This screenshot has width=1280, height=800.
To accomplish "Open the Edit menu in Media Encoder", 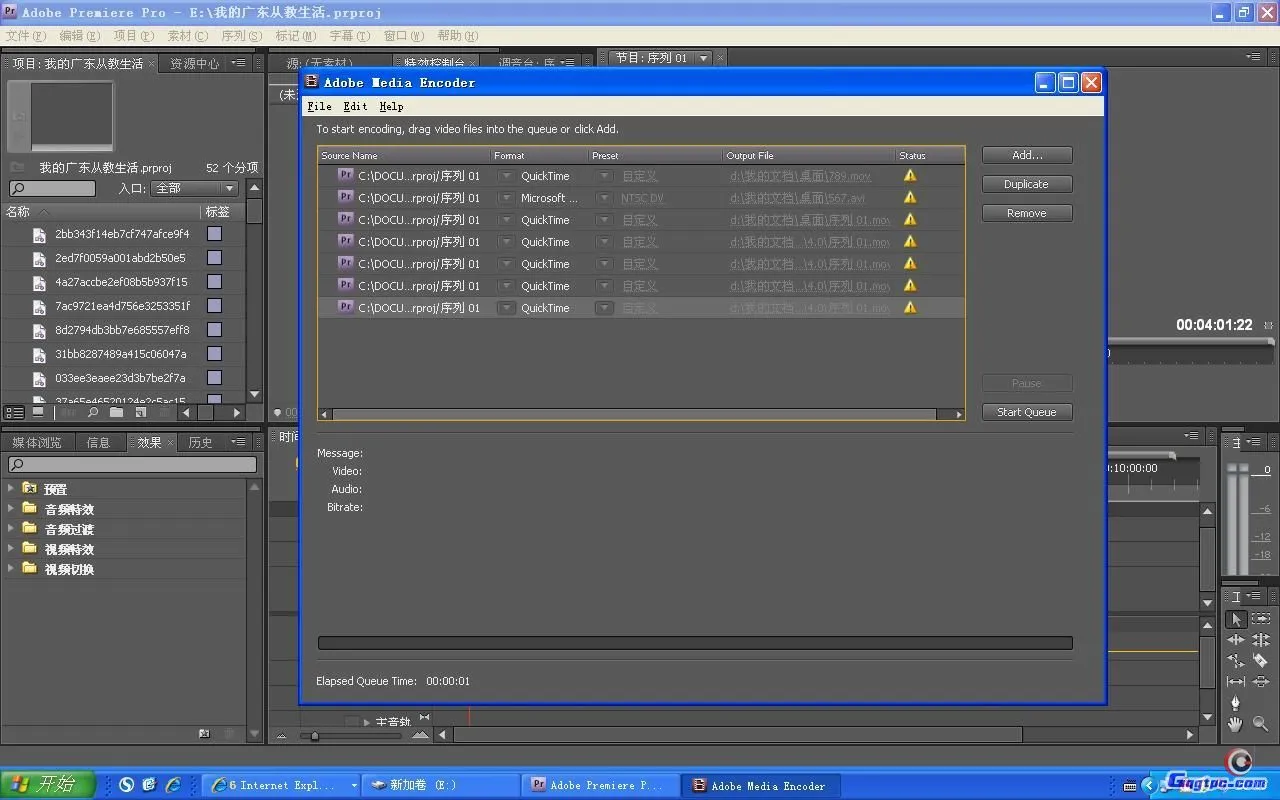I will 355,106.
